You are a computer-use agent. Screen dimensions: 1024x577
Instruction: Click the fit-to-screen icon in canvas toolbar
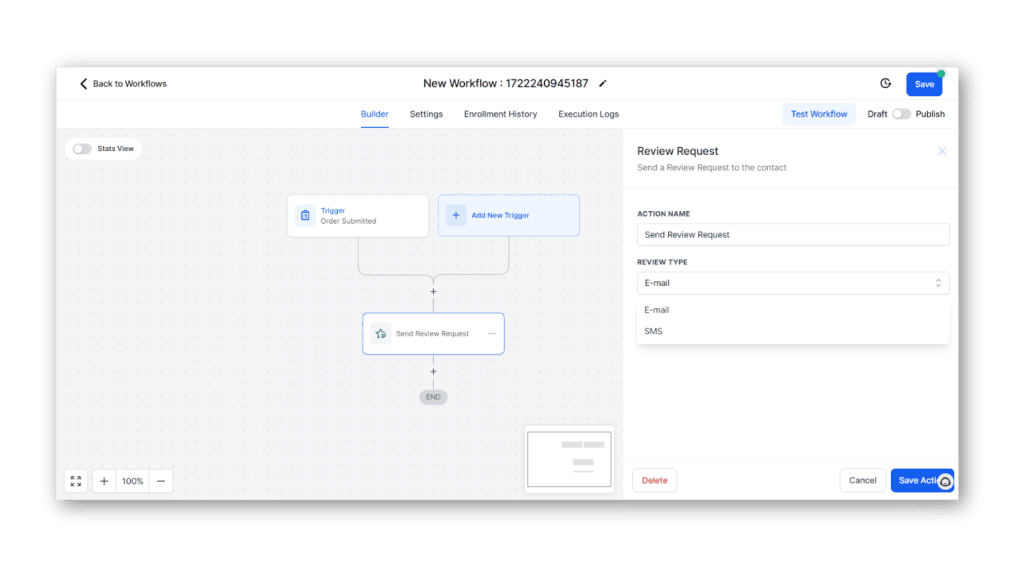(76, 480)
